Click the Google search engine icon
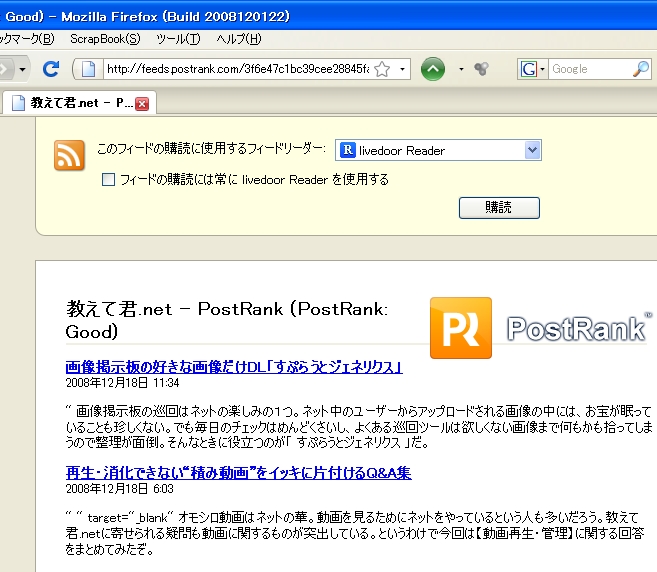The width and height of the screenshot is (657, 572). [x=528, y=69]
